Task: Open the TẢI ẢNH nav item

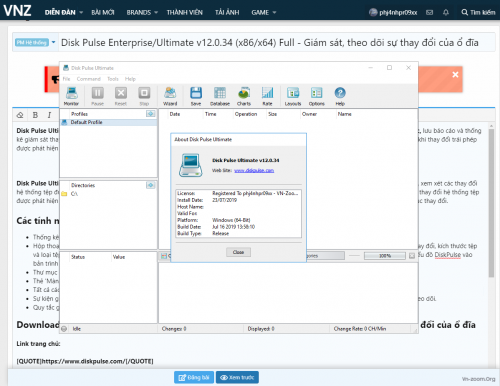Action: pos(227,12)
